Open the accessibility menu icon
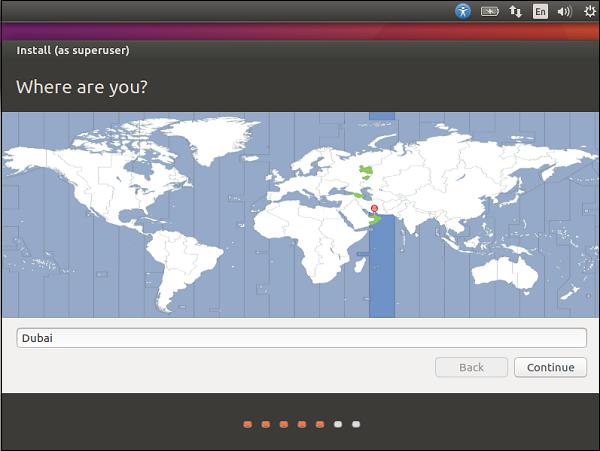The height and width of the screenshot is (451, 600). (x=462, y=12)
